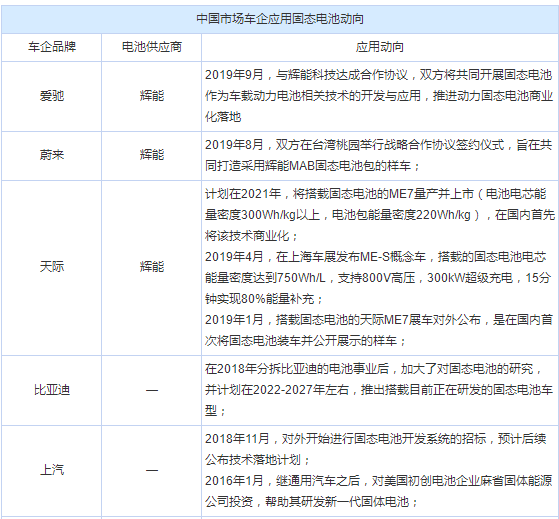This screenshot has width=559, height=519.
Task: Select the 车企品牌 column header
Action: 52,47
